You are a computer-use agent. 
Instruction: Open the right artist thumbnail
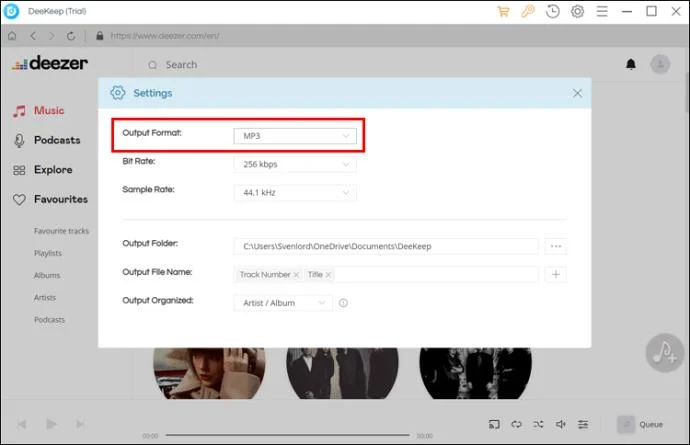coord(475,373)
